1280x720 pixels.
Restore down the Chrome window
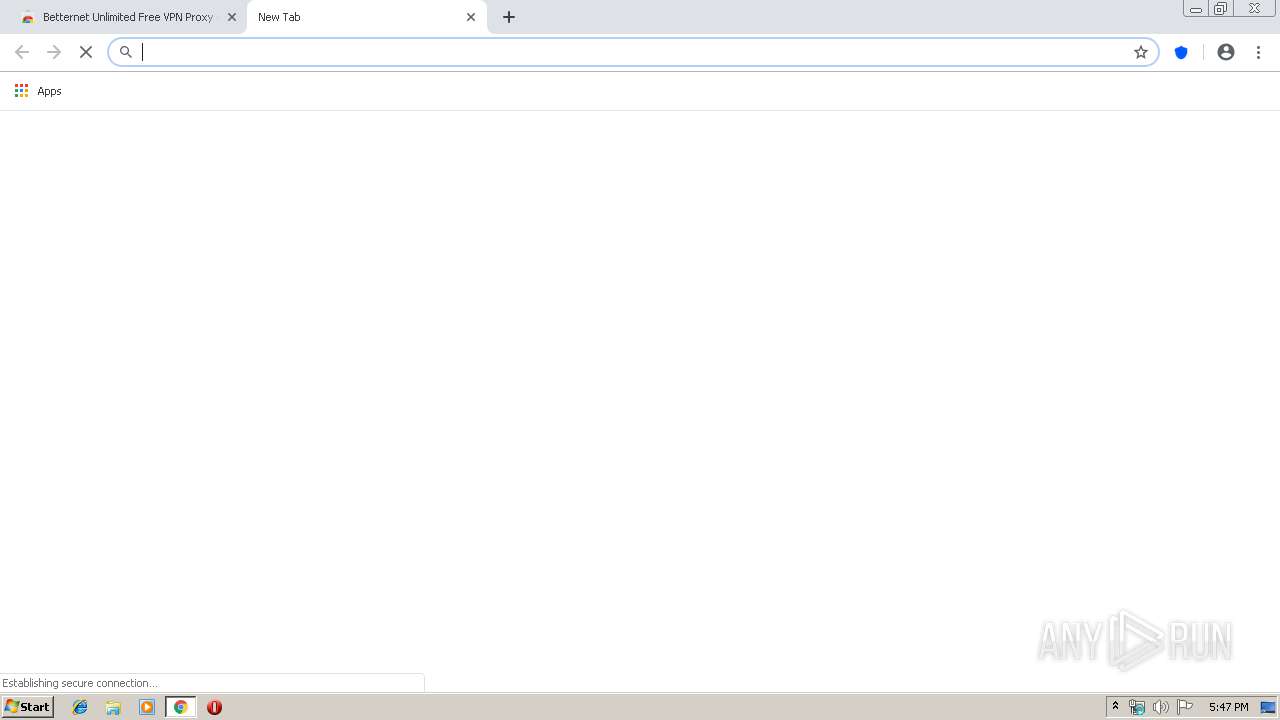pos(1221,9)
